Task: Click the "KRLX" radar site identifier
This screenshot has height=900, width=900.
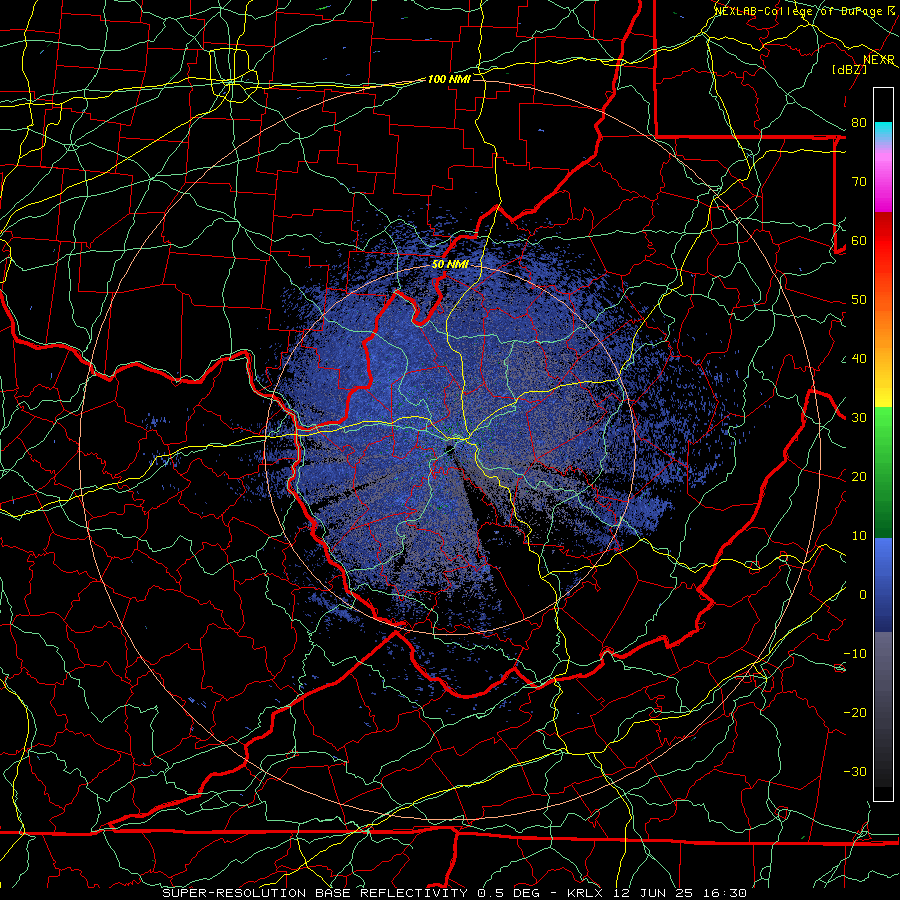Action: pos(584,893)
